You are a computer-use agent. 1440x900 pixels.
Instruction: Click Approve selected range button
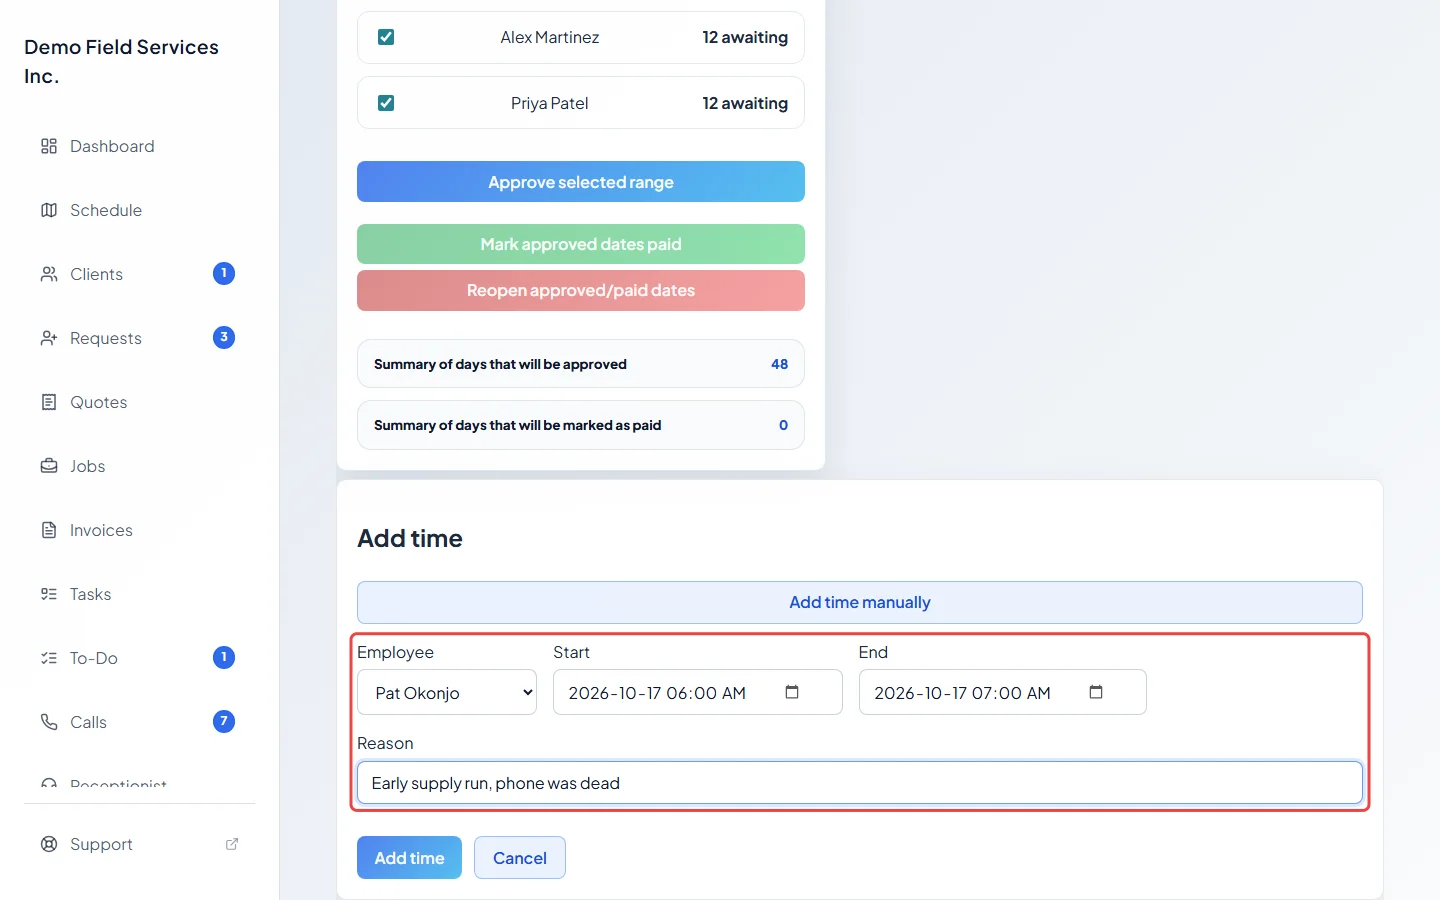pyautogui.click(x=581, y=182)
